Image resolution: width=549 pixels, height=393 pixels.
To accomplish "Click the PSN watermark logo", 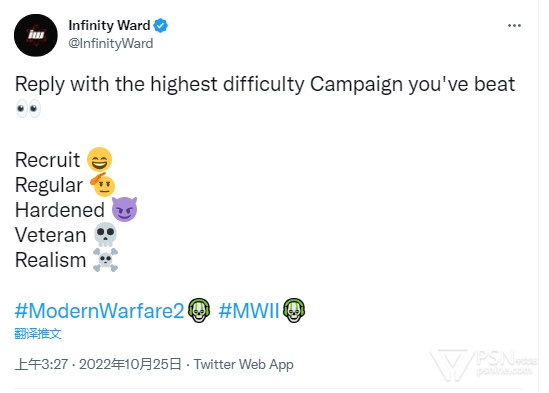I will coord(483,363).
